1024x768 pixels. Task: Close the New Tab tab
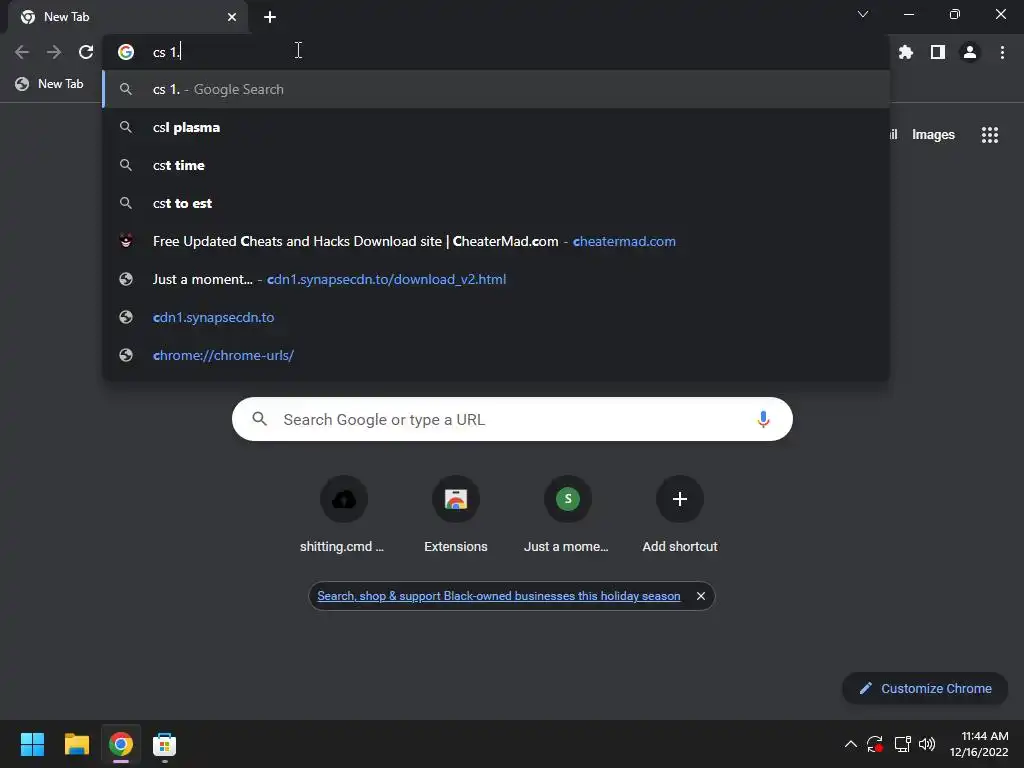232,17
